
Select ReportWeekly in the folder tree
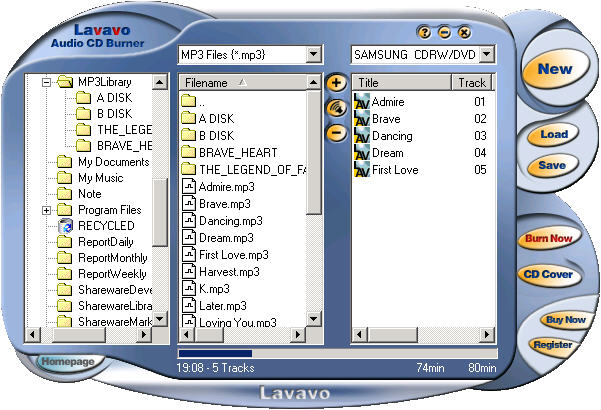click(x=112, y=274)
